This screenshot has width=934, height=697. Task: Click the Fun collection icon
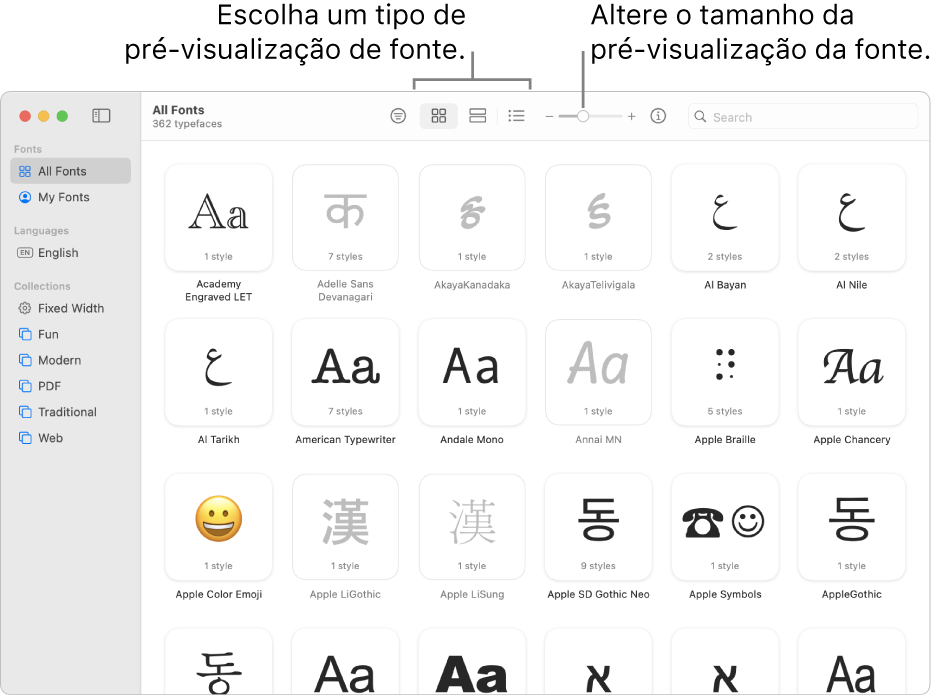24,334
